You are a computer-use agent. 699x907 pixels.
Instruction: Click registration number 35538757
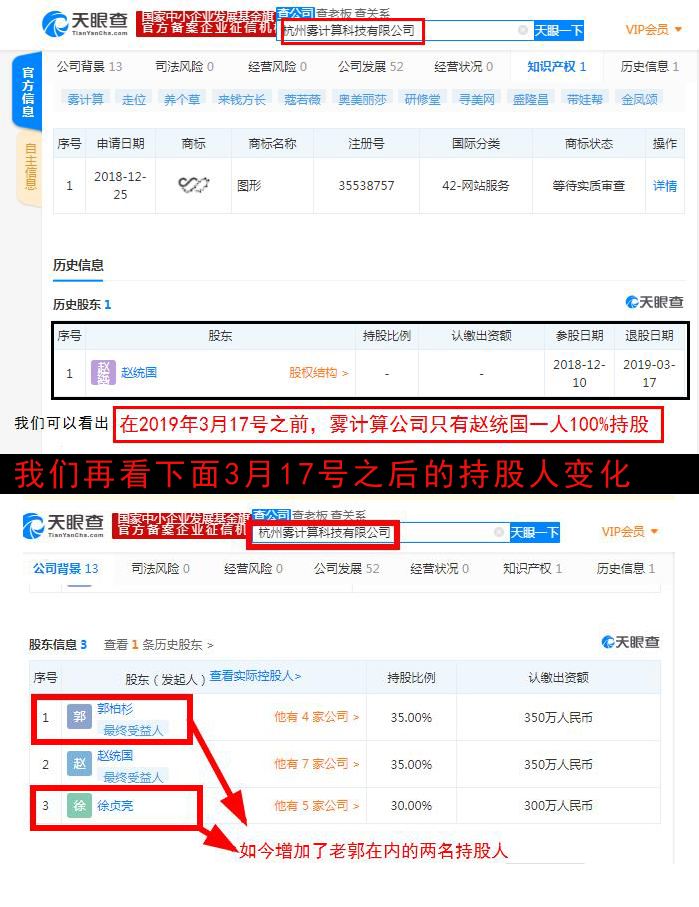pos(366,186)
